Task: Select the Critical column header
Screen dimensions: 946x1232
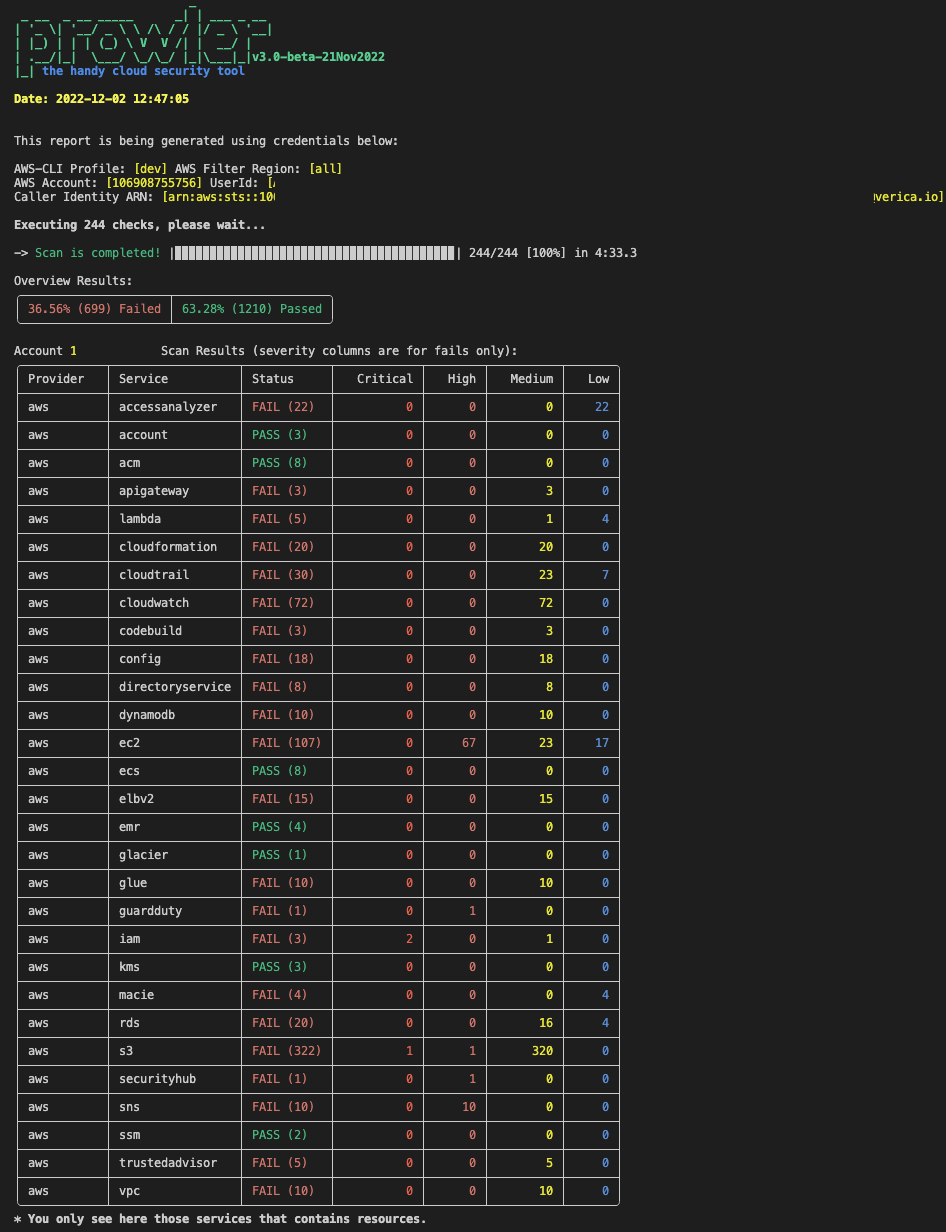Action: 385,379
